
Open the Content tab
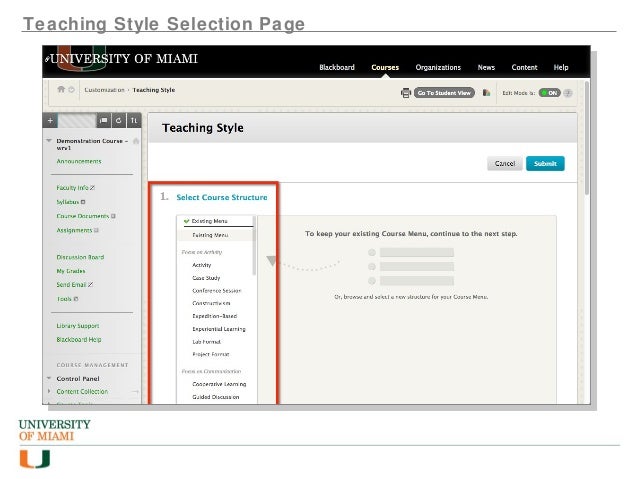524,68
